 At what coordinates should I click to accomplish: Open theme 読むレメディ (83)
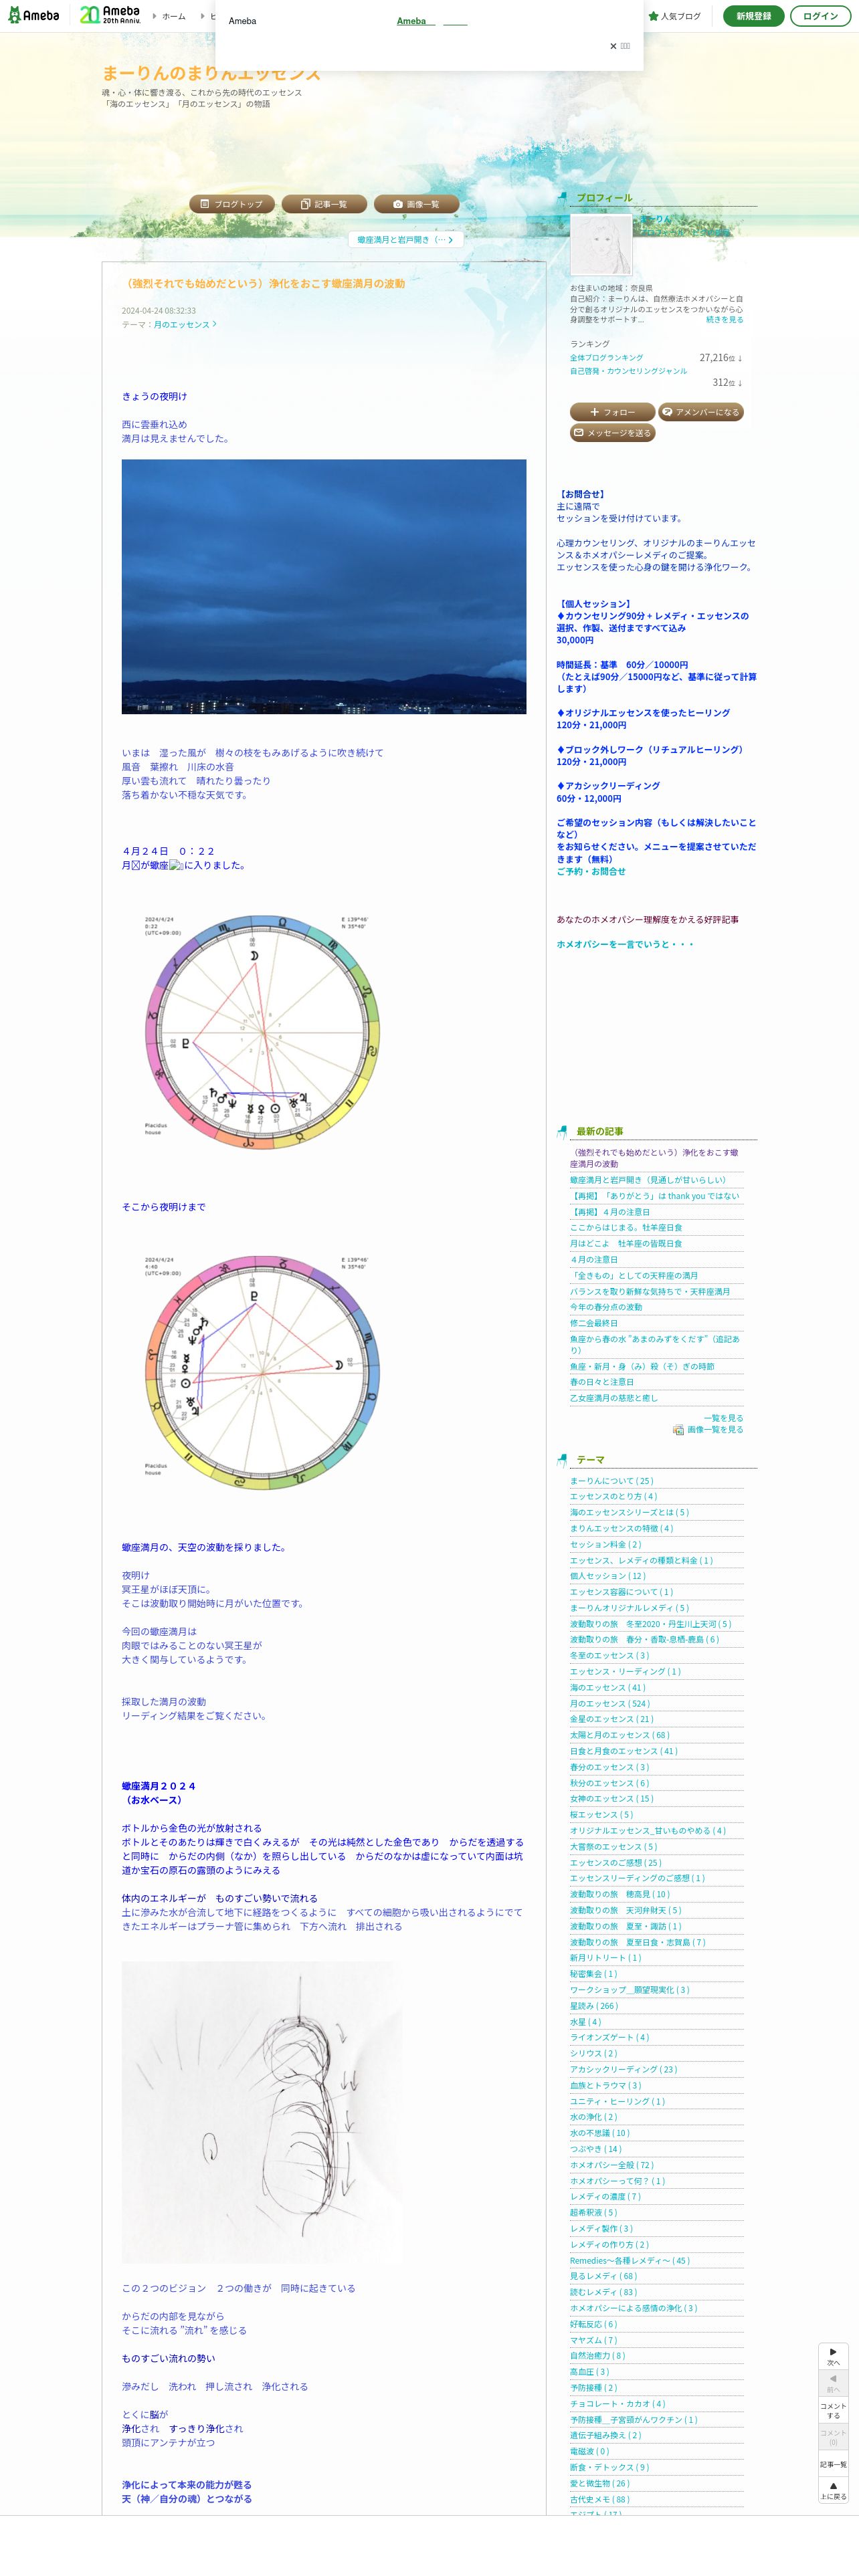point(604,2292)
